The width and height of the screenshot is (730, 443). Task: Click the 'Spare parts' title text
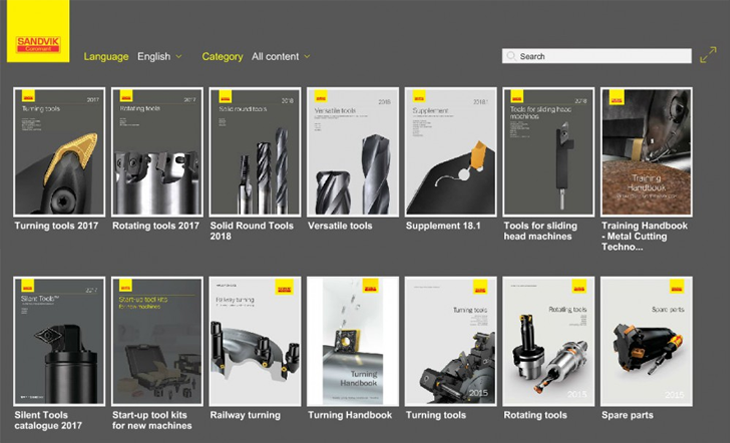[627, 415]
